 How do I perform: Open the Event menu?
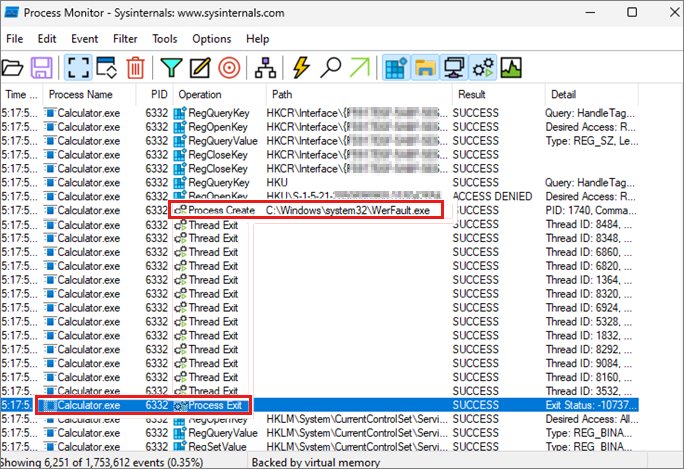[x=85, y=39]
